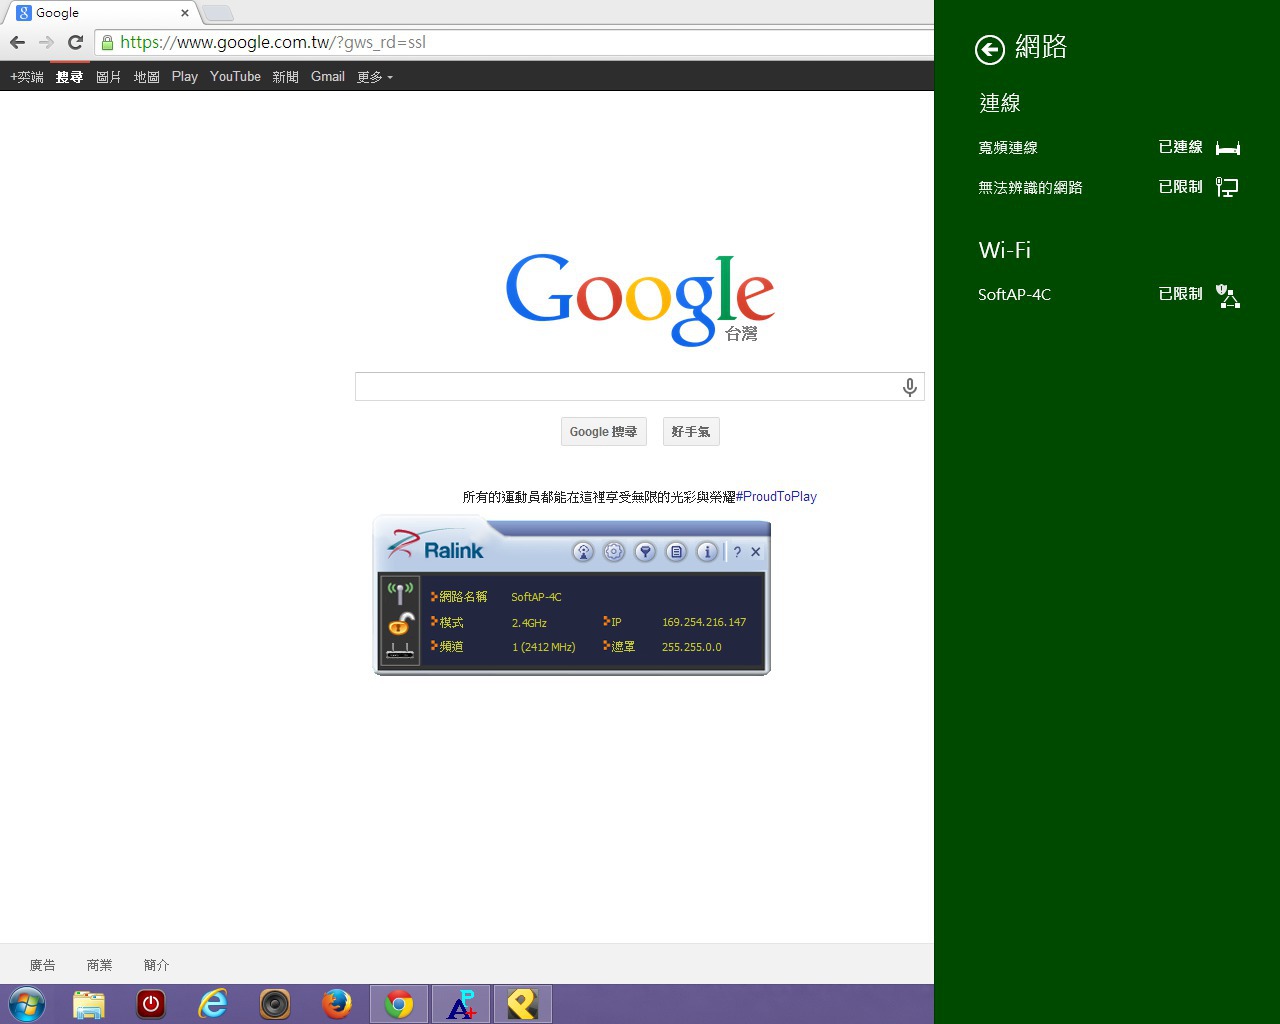
Task: Click the Google 搜尋 button
Action: tap(604, 432)
